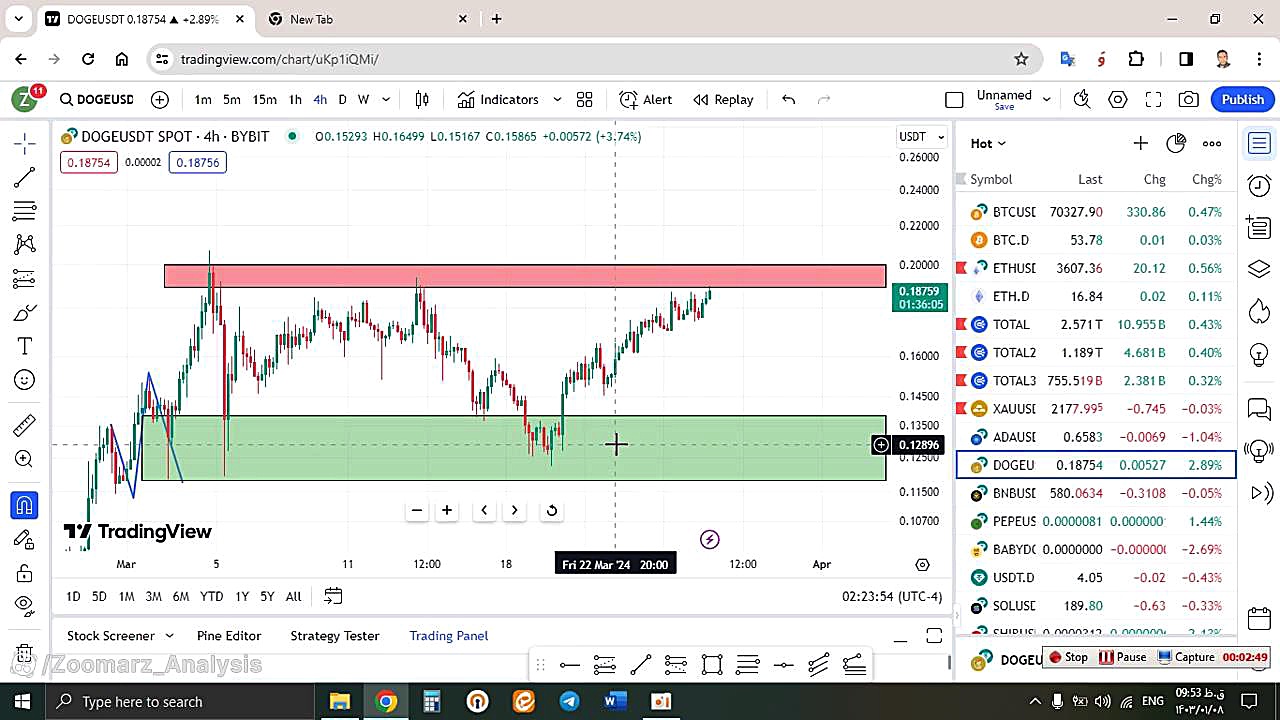Open the object tree layers icon
Image resolution: width=1280 pixels, height=720 pixels.
pos(1259,269)
